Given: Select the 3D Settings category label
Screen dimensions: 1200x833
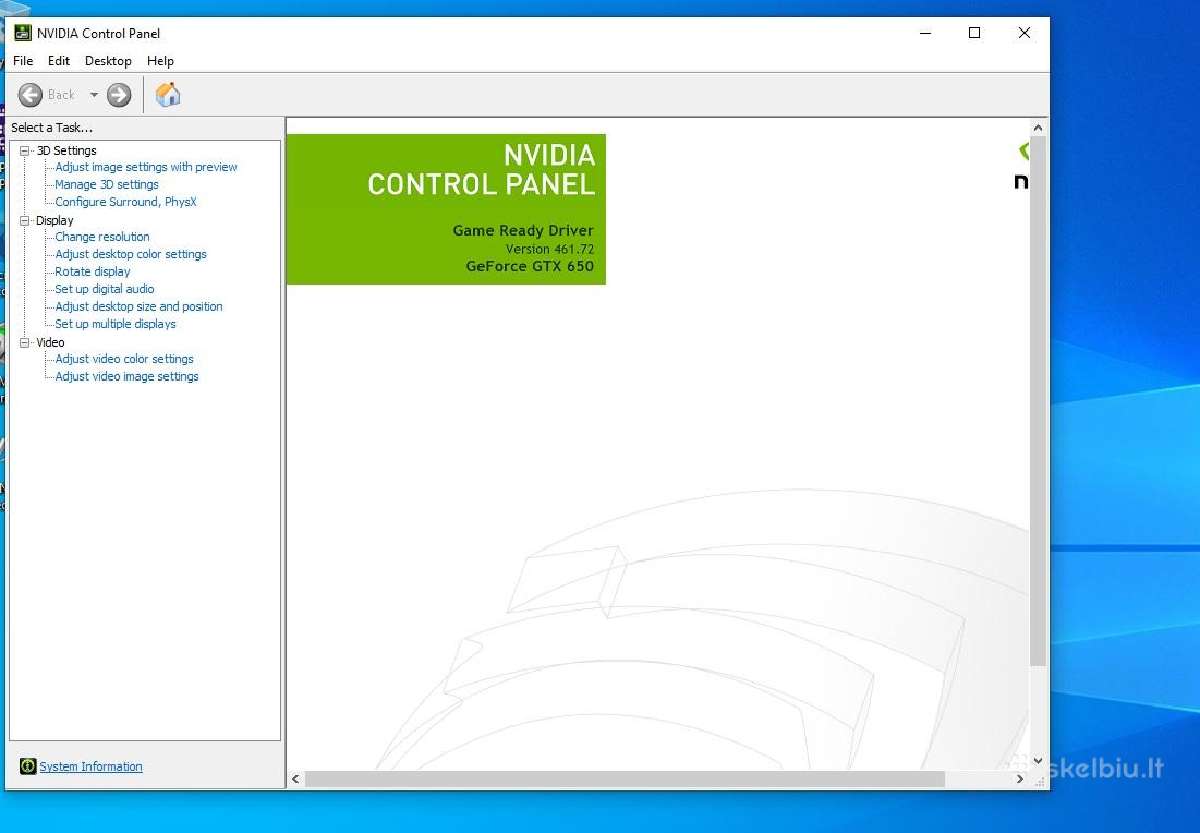Looking at the screenshot, I should click(67, 151).
